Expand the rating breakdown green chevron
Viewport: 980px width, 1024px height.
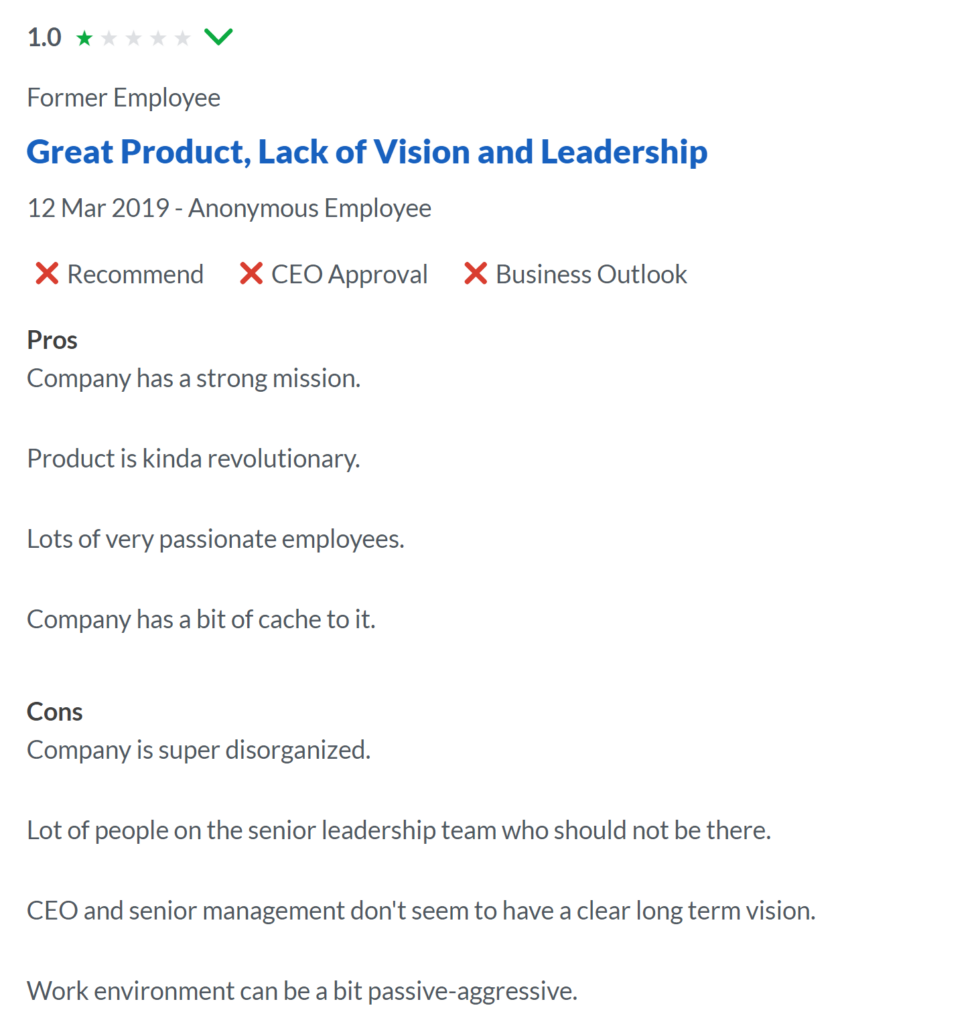[x=218, y=37]
